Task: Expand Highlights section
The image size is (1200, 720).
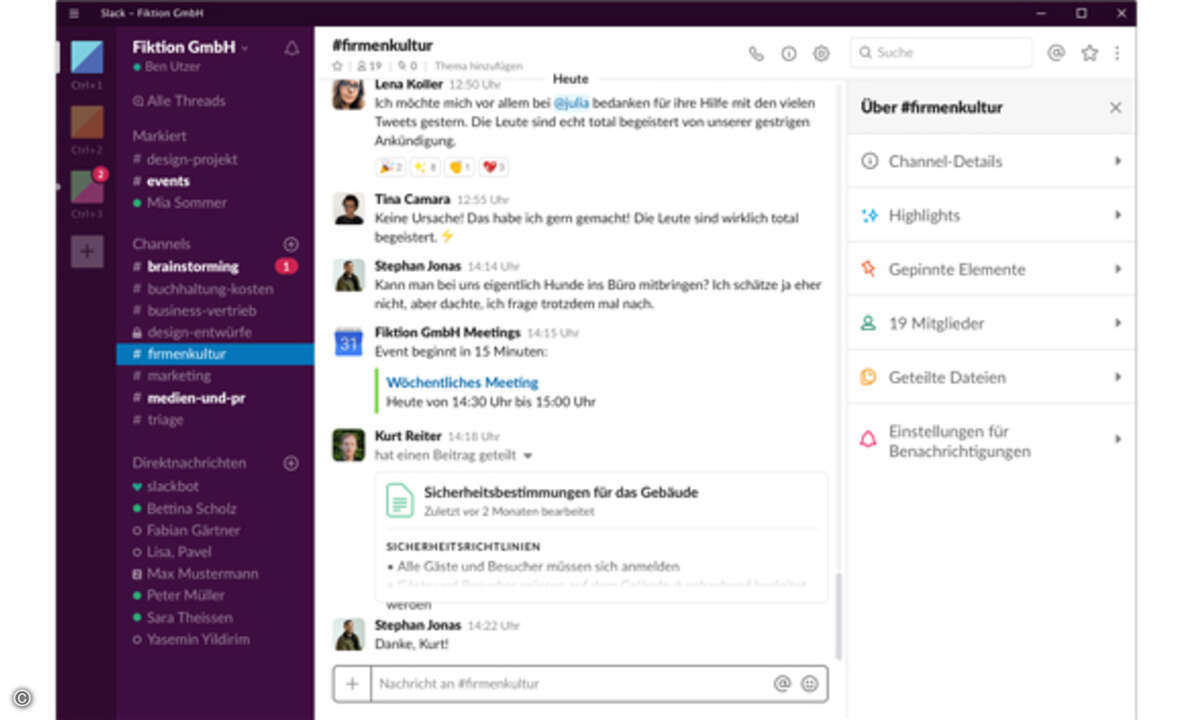Action: (991, 215)
